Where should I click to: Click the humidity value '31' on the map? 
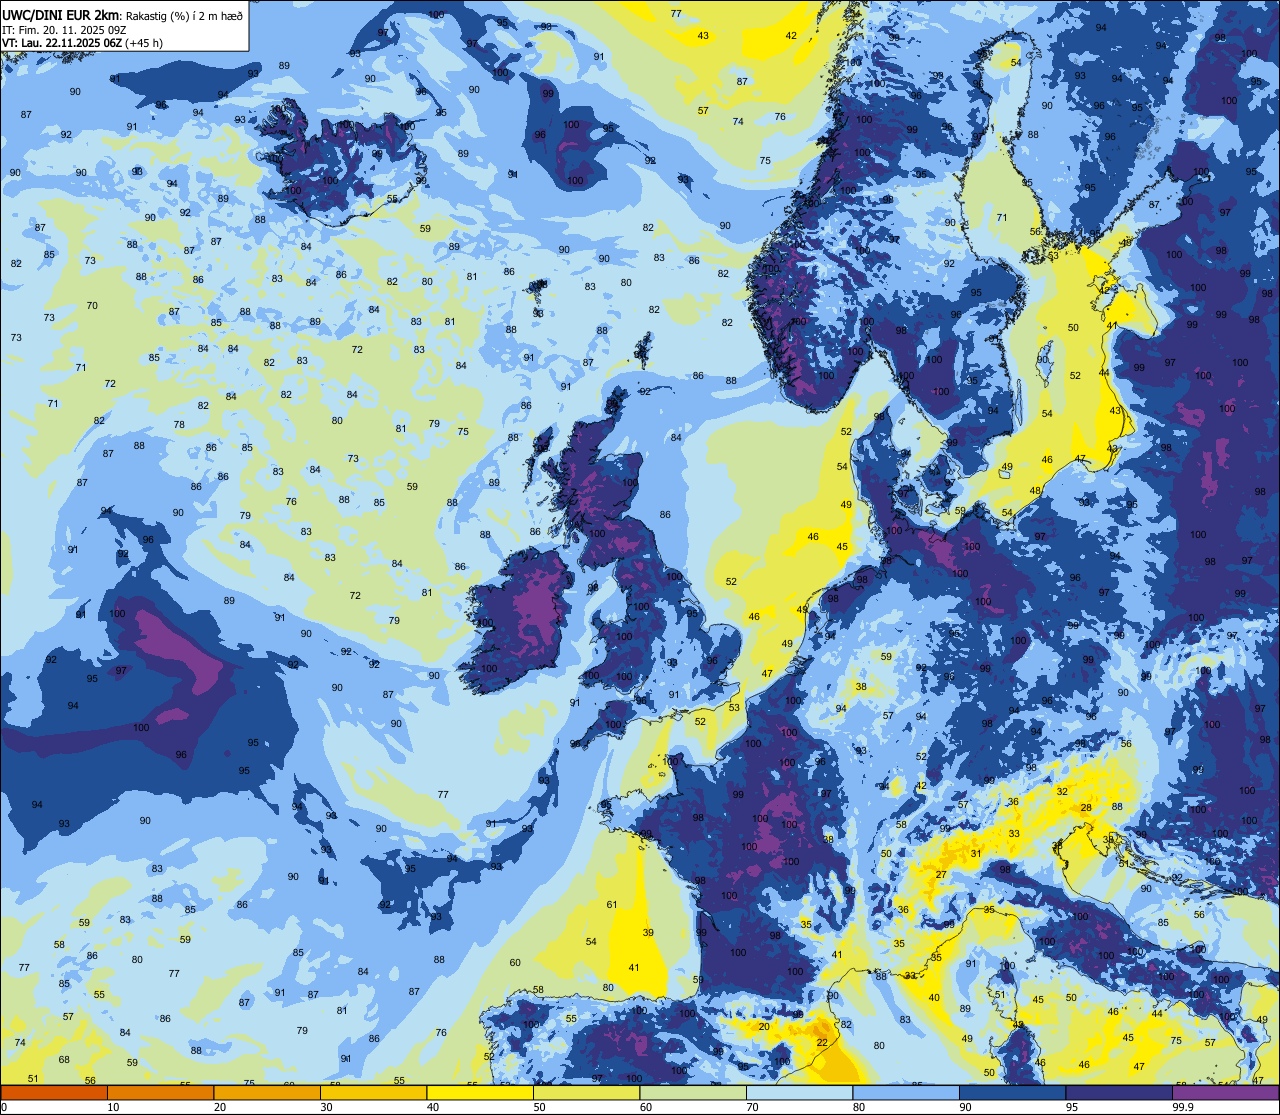(x=976, y=853)
